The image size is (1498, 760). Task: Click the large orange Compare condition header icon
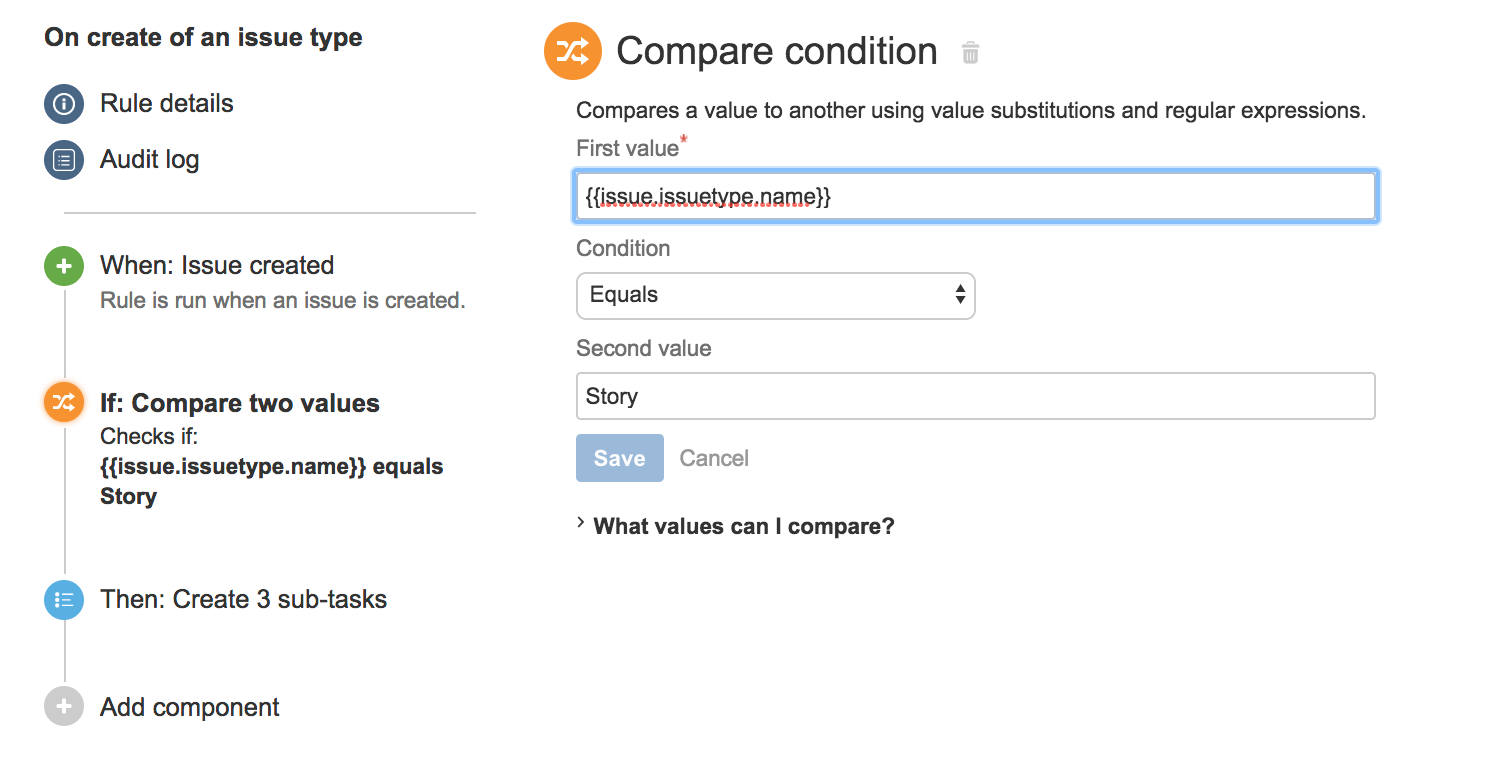(x=572, y=51)
